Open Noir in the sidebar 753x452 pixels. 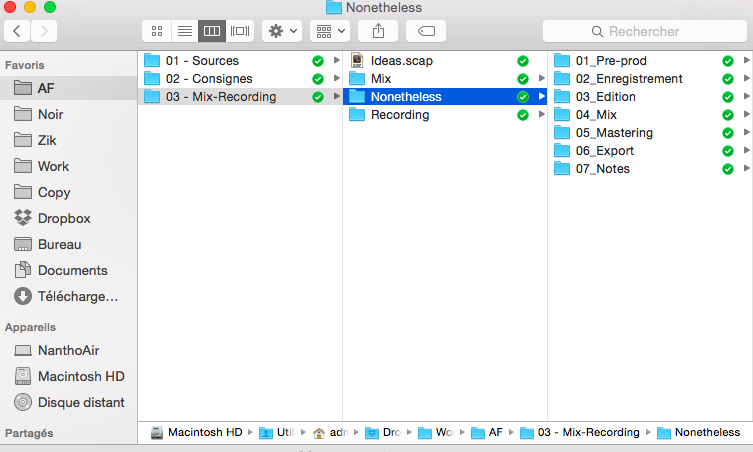click(x=69, y=114)
